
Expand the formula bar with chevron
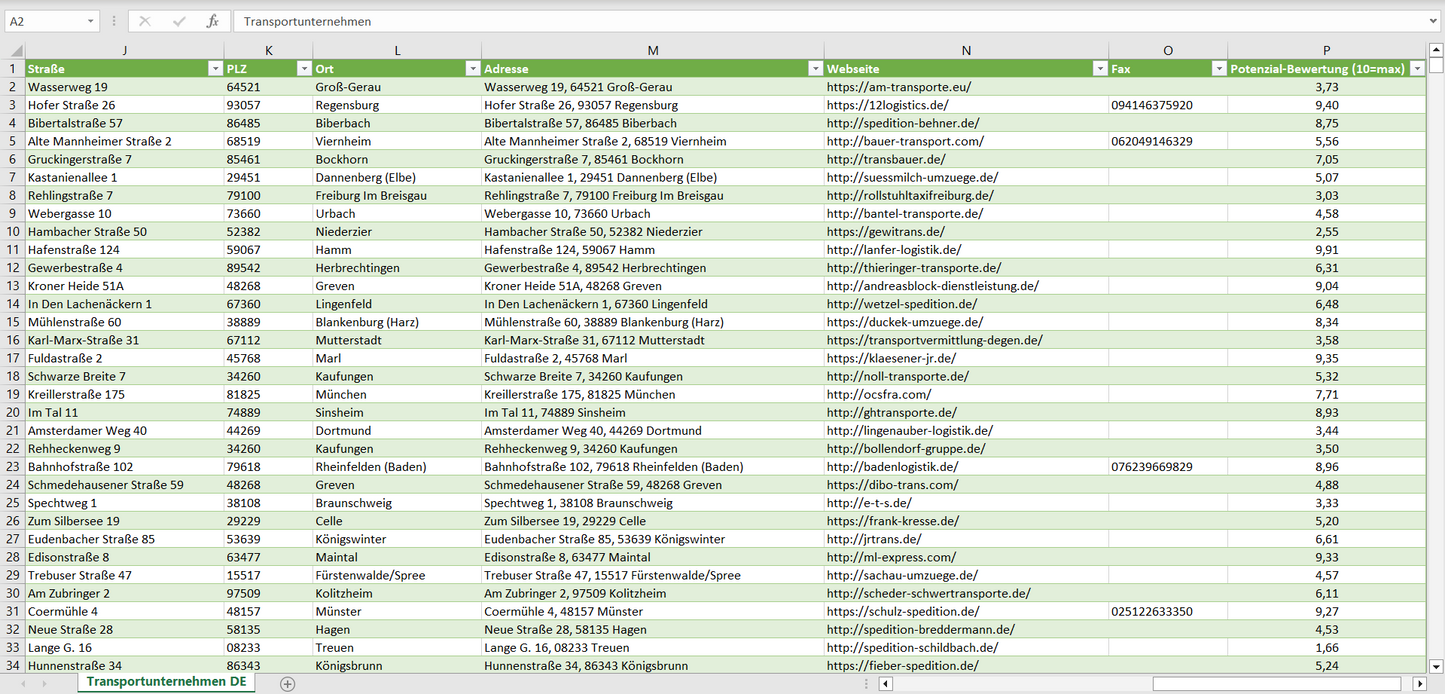(1433, 21)
